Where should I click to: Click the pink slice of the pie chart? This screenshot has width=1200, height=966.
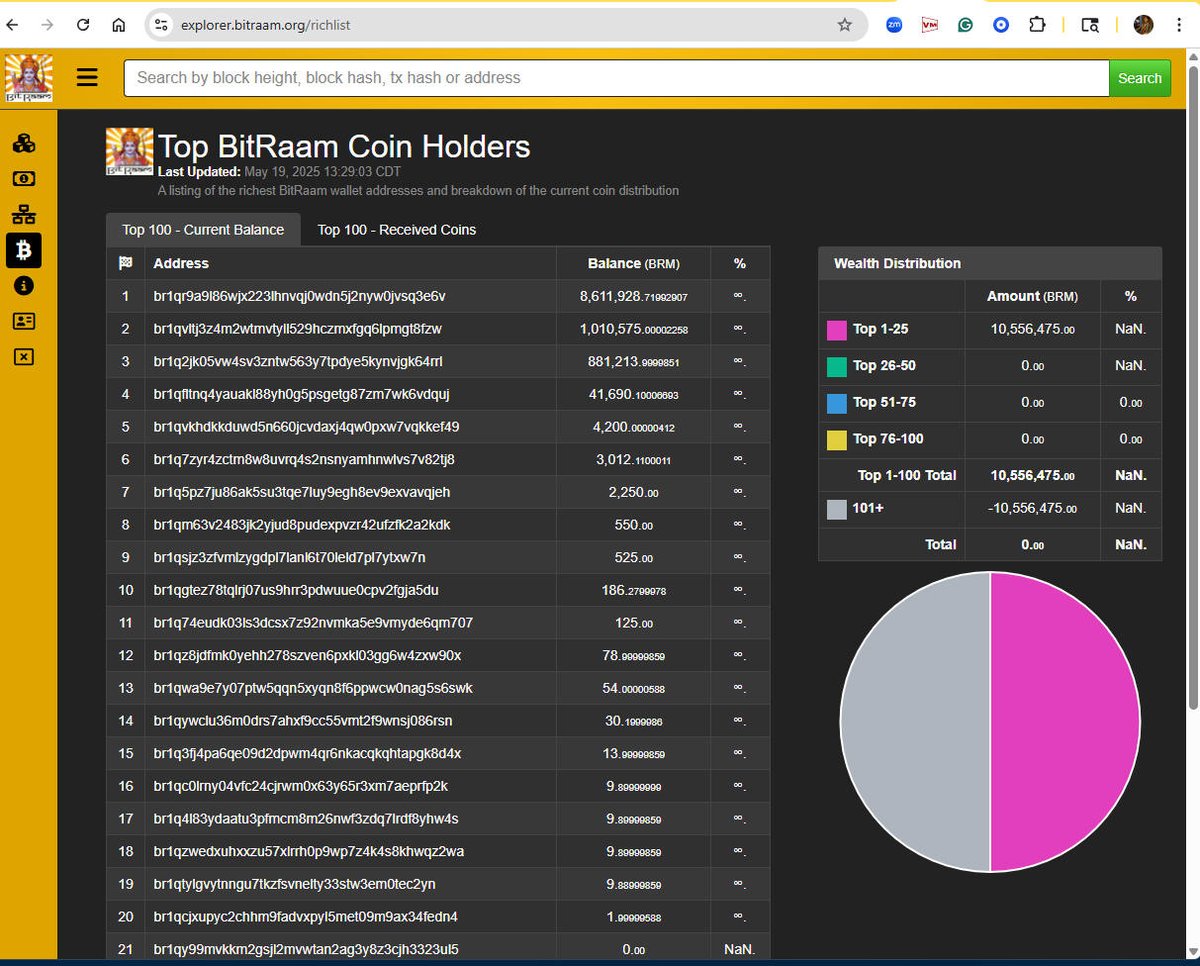(1065, 722)
